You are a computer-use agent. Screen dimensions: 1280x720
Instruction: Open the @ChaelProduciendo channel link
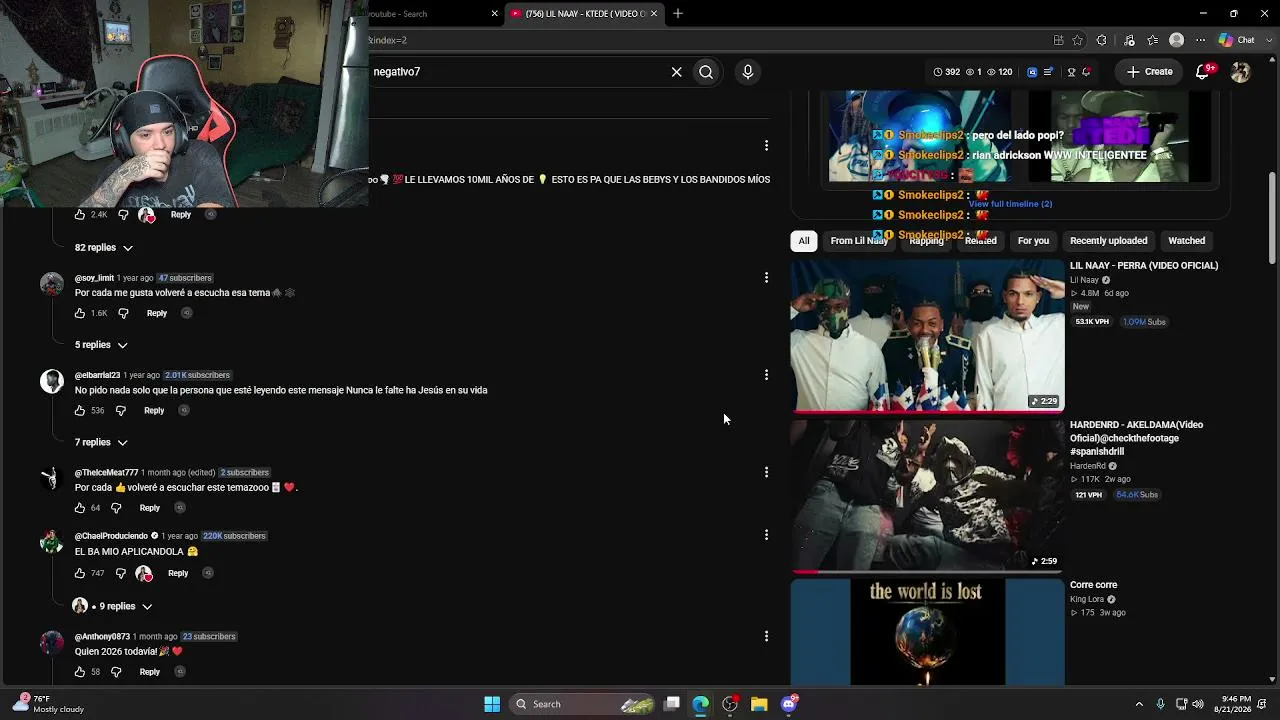pos(111,536)
